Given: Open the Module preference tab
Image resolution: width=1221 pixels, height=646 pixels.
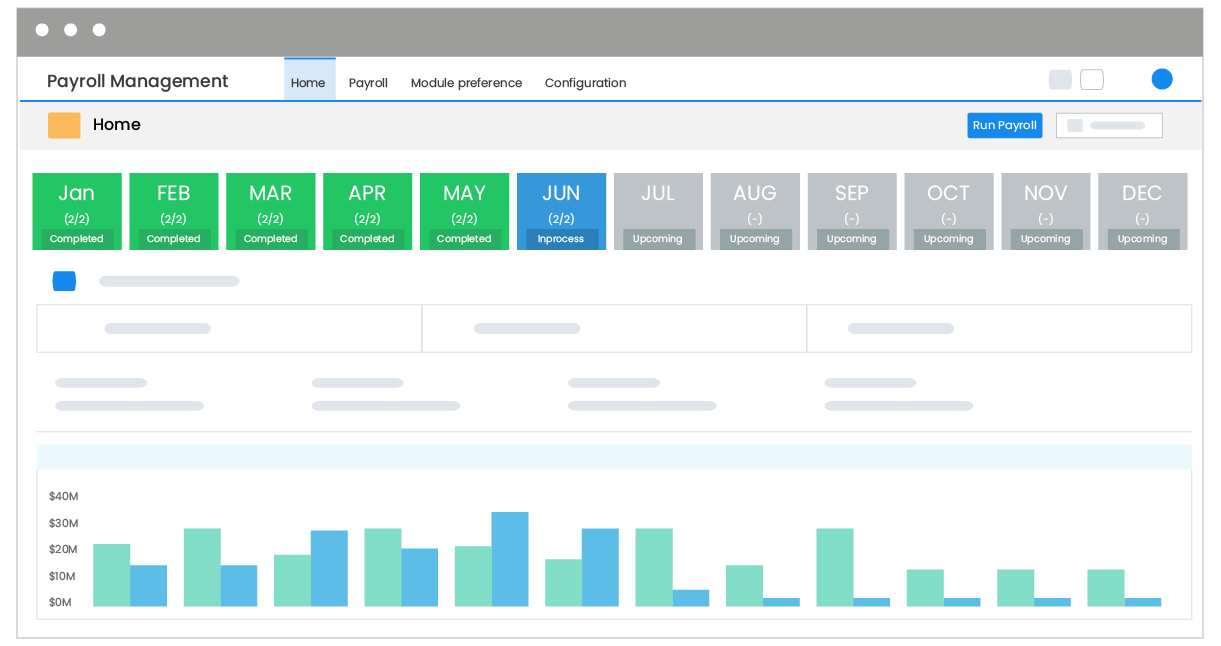Looking at the screenshot, I should pyautogui.click(x=466, y=82).
